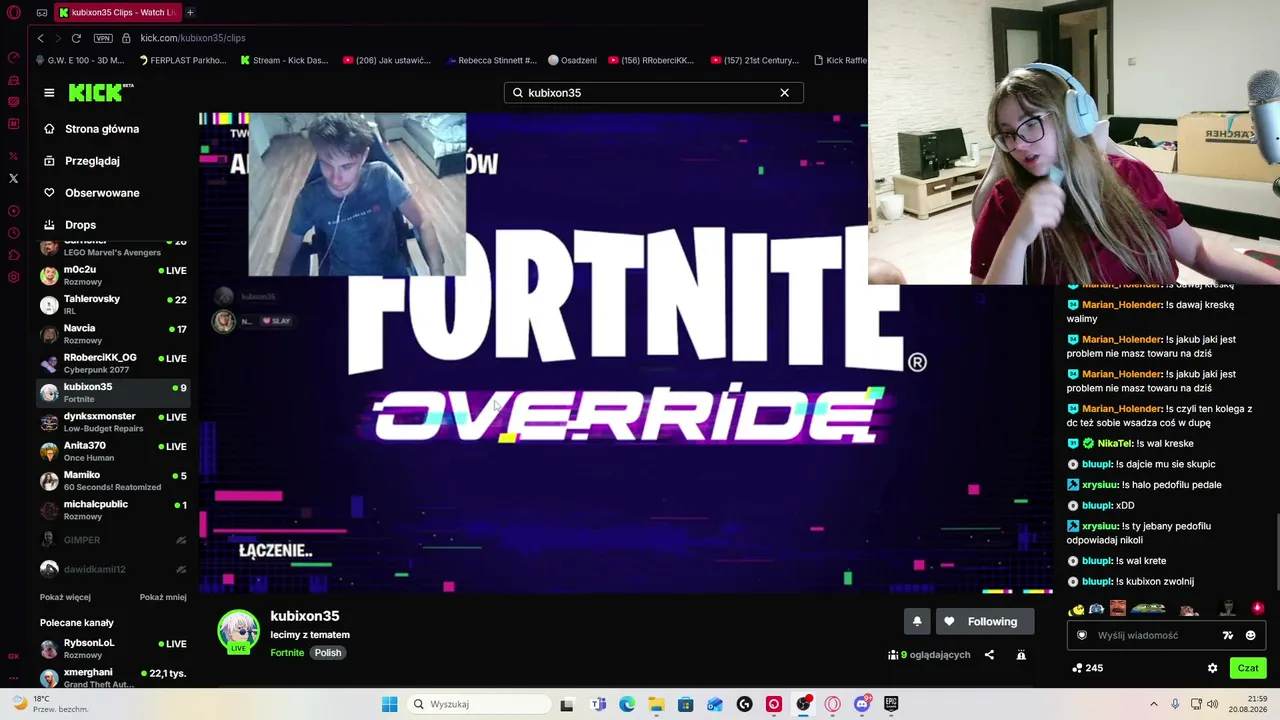This screenshot has height=720, width=1280.
Task: Open recommended channel xmerghani
Action: (113, 677)
